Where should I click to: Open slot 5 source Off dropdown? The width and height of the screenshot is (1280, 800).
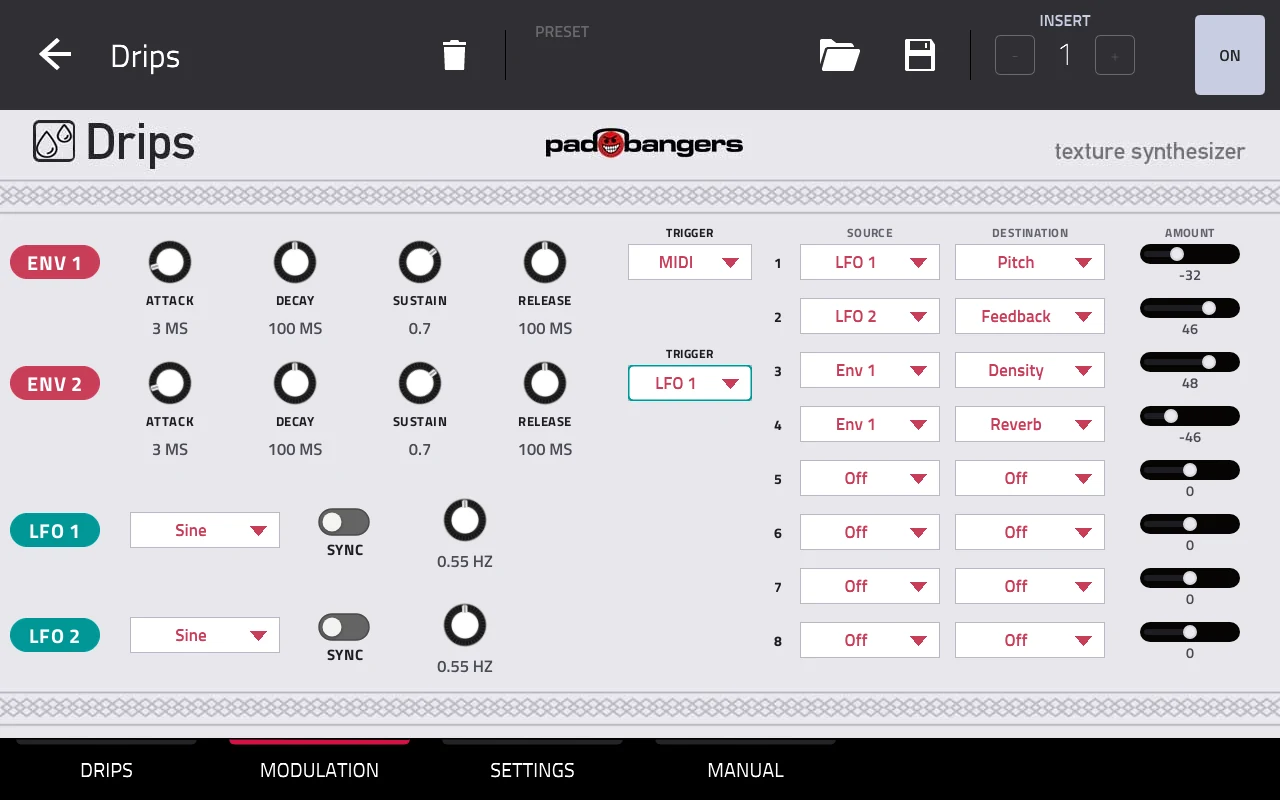tap(870, 478)
